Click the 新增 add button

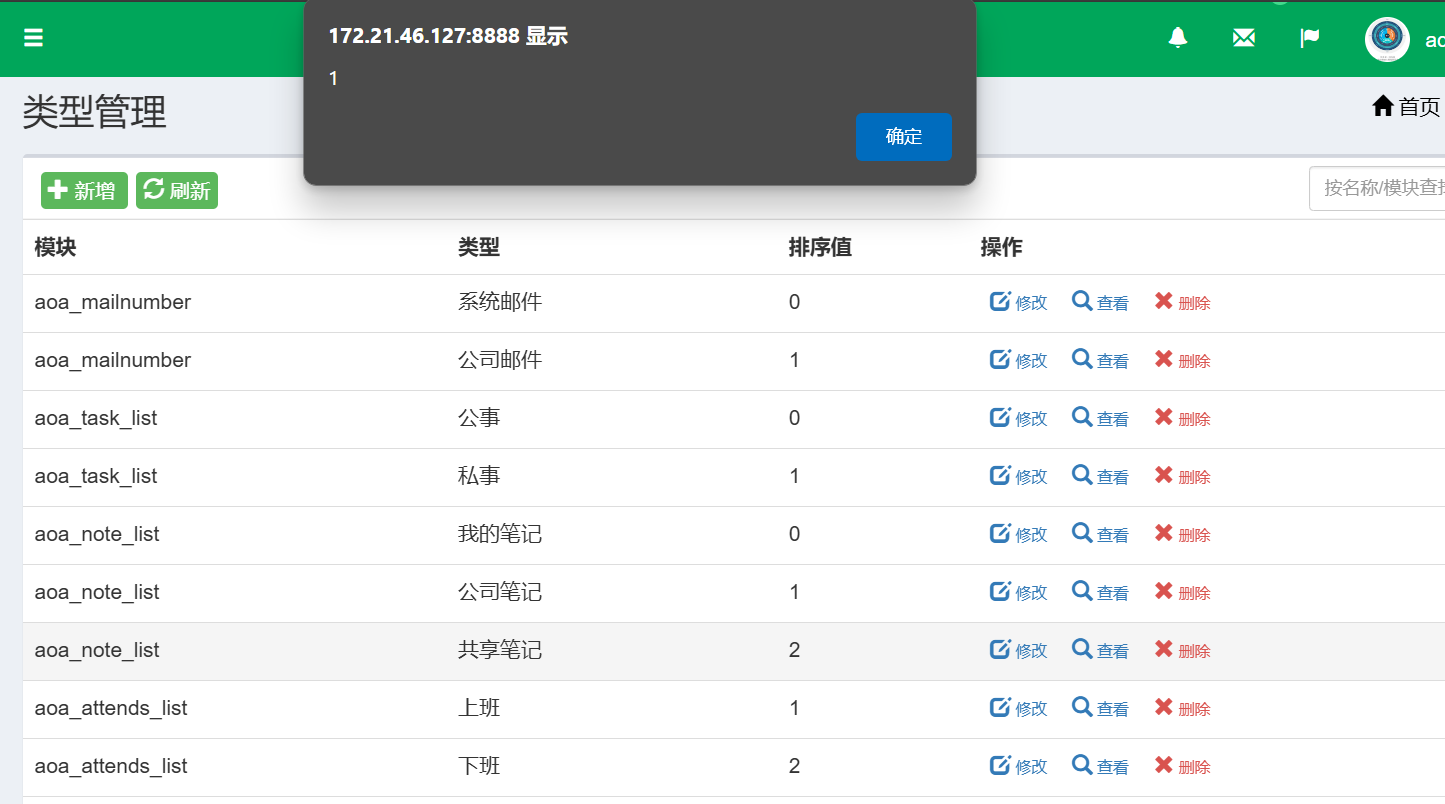[84, 190]
